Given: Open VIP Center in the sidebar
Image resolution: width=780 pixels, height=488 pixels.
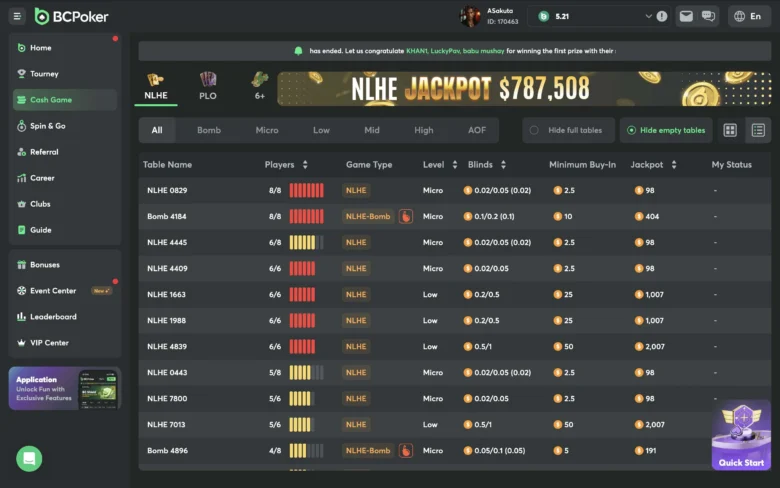Looking at the screenshot, I should pos(65,343).
